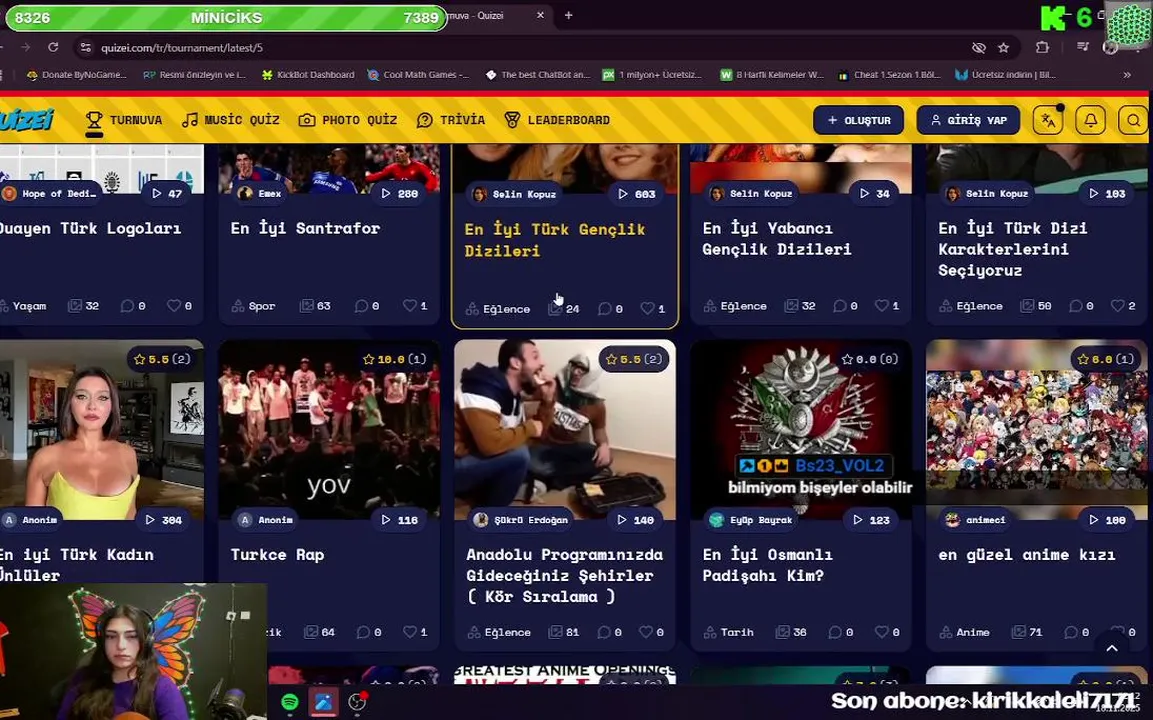Open the Trivia tab
The image size is (1153, 720).
(451, 120)
